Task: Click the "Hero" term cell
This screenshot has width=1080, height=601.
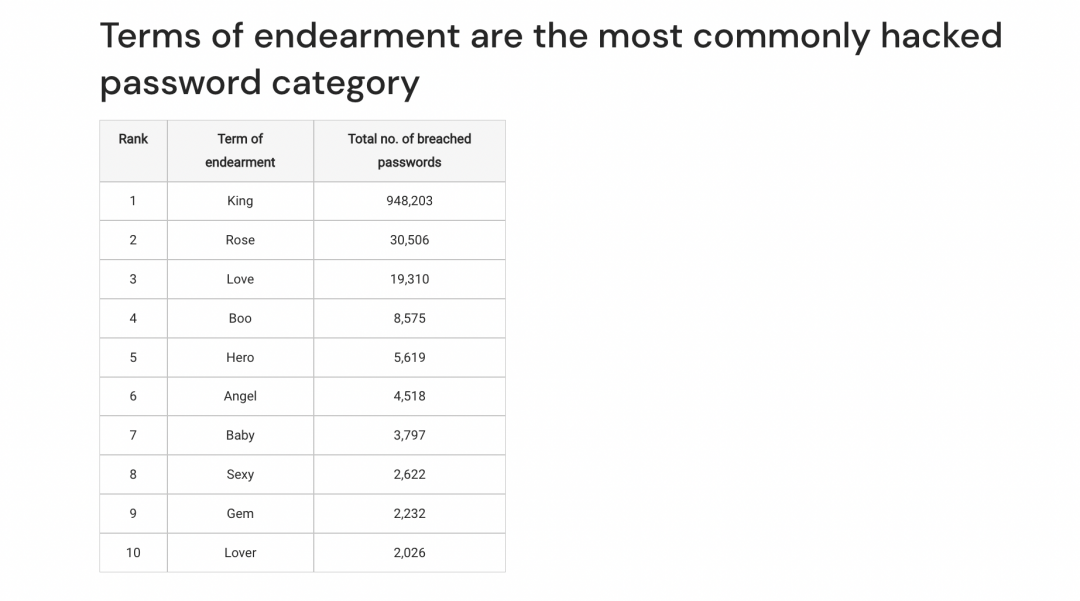Action: (x=240, y=357)
